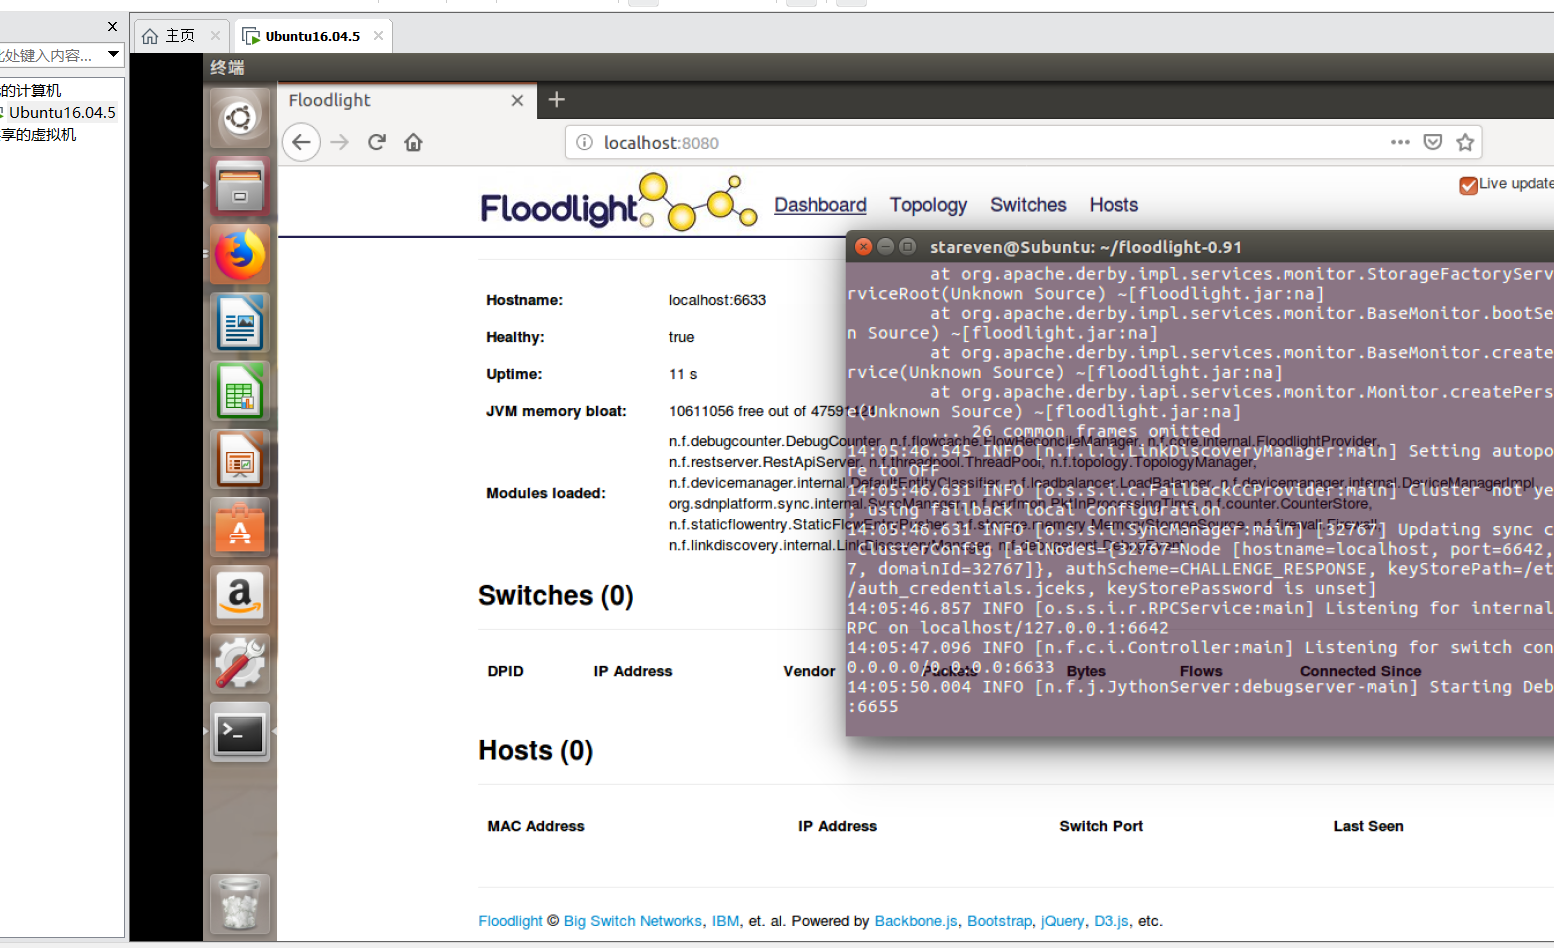1554x948 pixels.
Task: Follow the Bootstrap footer link
Action: [999, 921]
